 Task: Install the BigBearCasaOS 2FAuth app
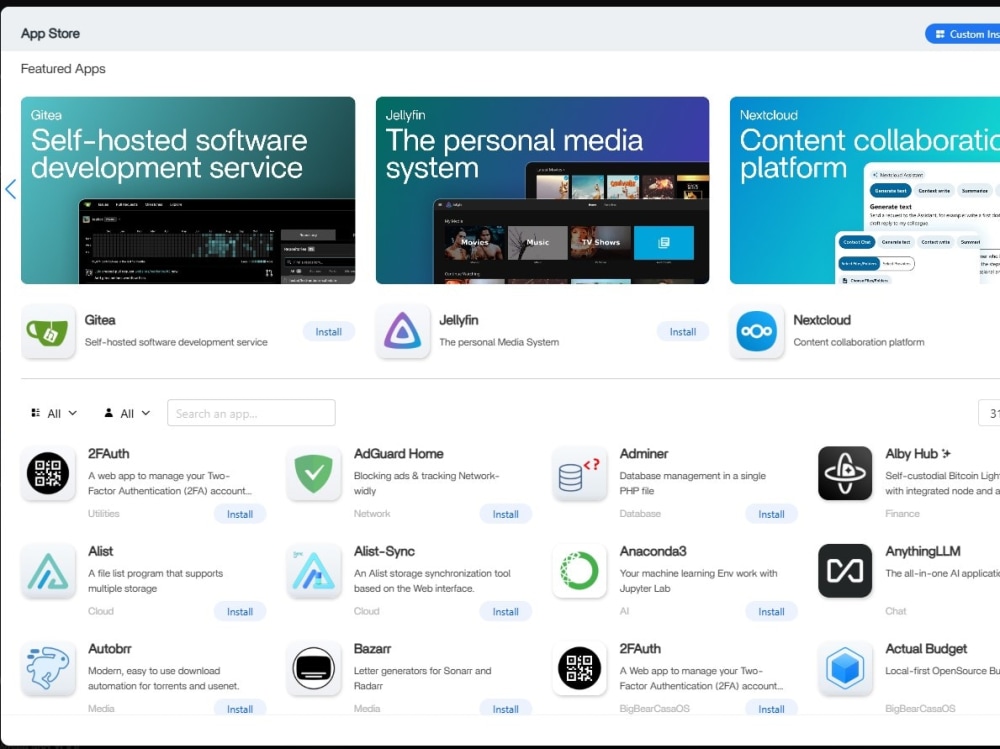[771, 708]
